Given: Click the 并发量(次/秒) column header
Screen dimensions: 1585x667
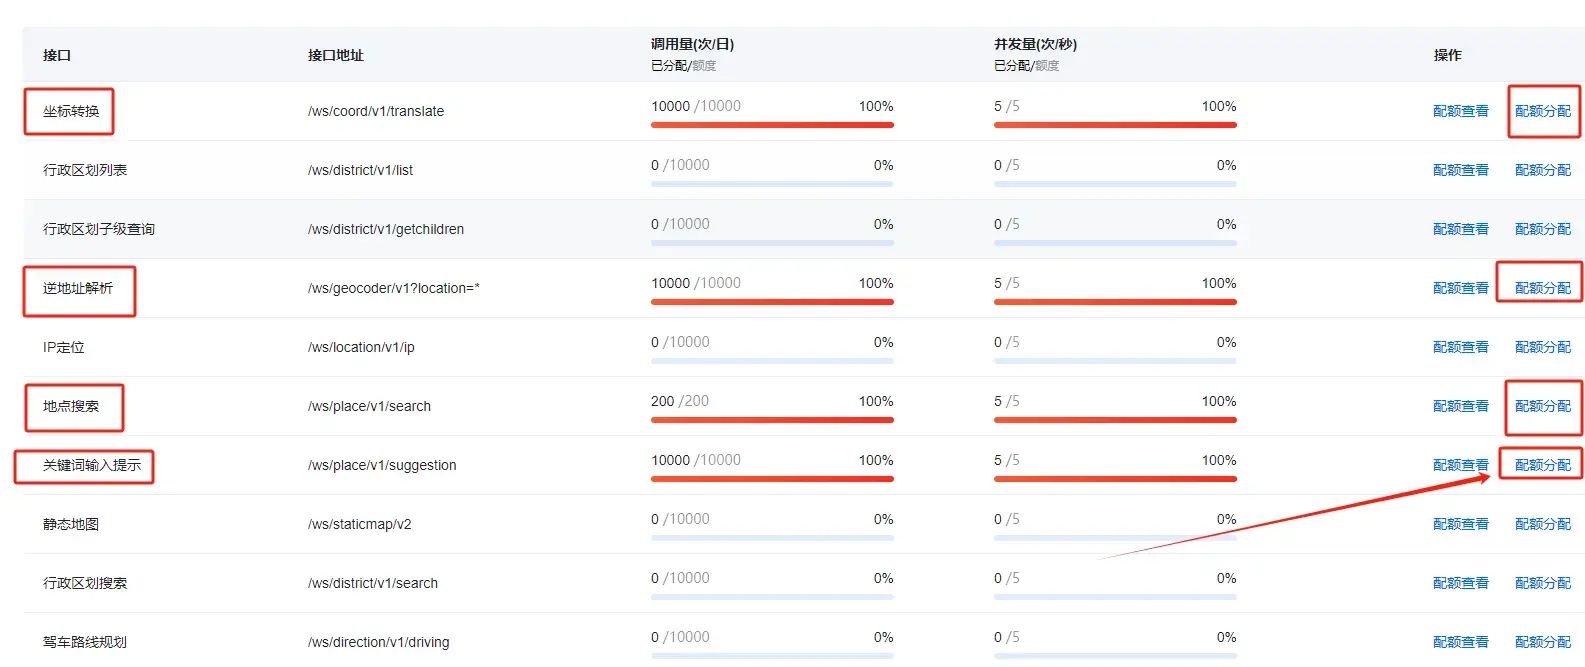Looking at the screenshot, I should coord(1035,44).
